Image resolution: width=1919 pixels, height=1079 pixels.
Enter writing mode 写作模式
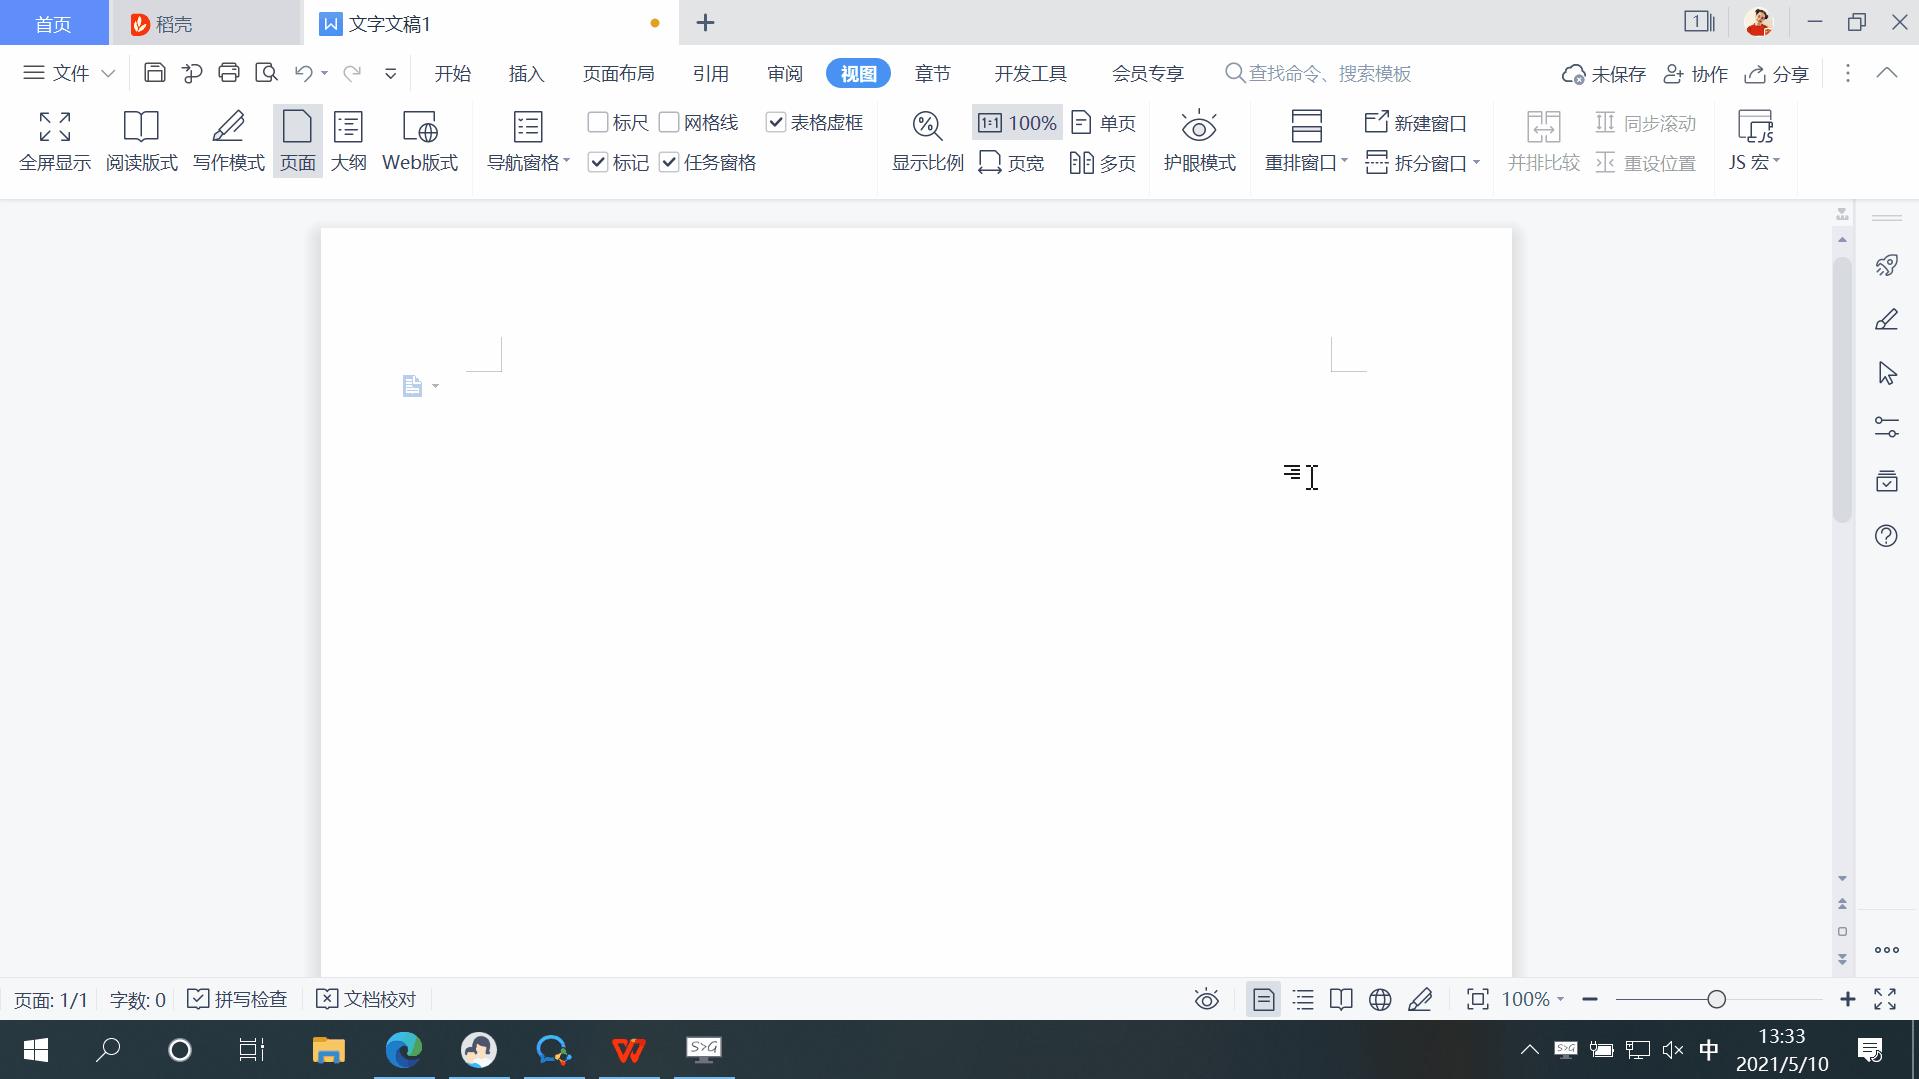click(x=228, y=140)
